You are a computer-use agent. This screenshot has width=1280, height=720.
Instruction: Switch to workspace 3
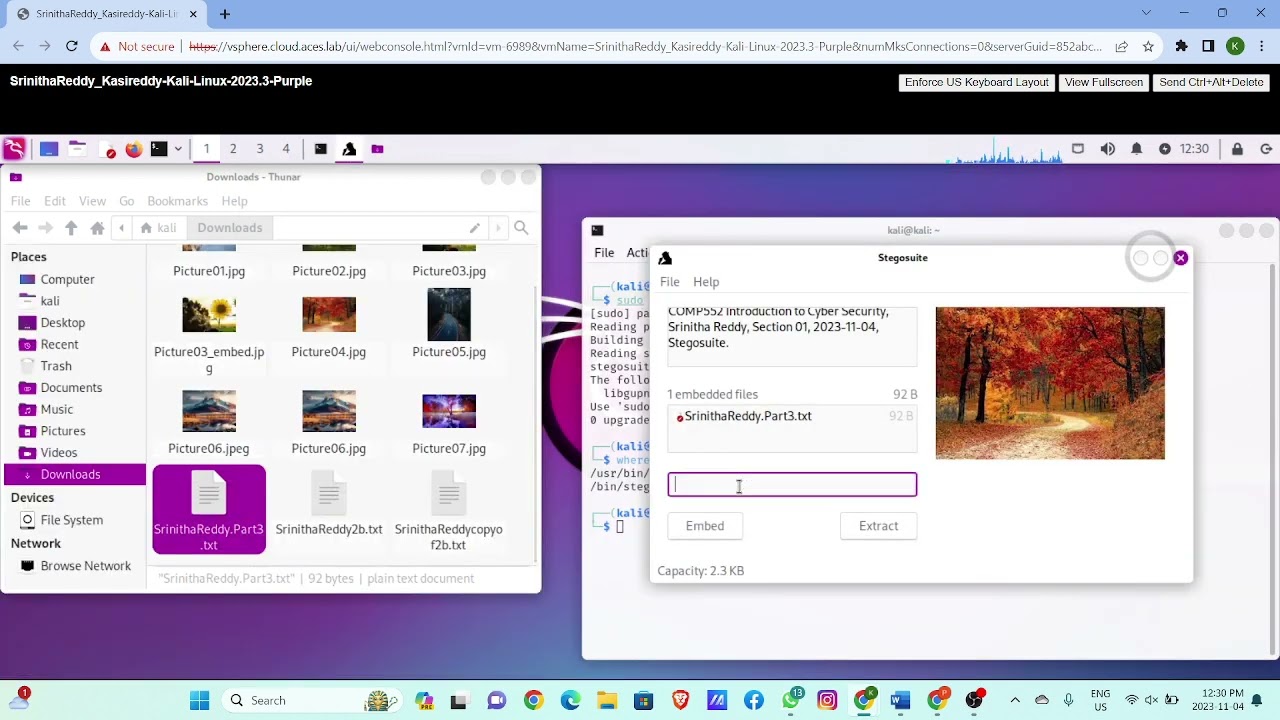pos(260,149)
